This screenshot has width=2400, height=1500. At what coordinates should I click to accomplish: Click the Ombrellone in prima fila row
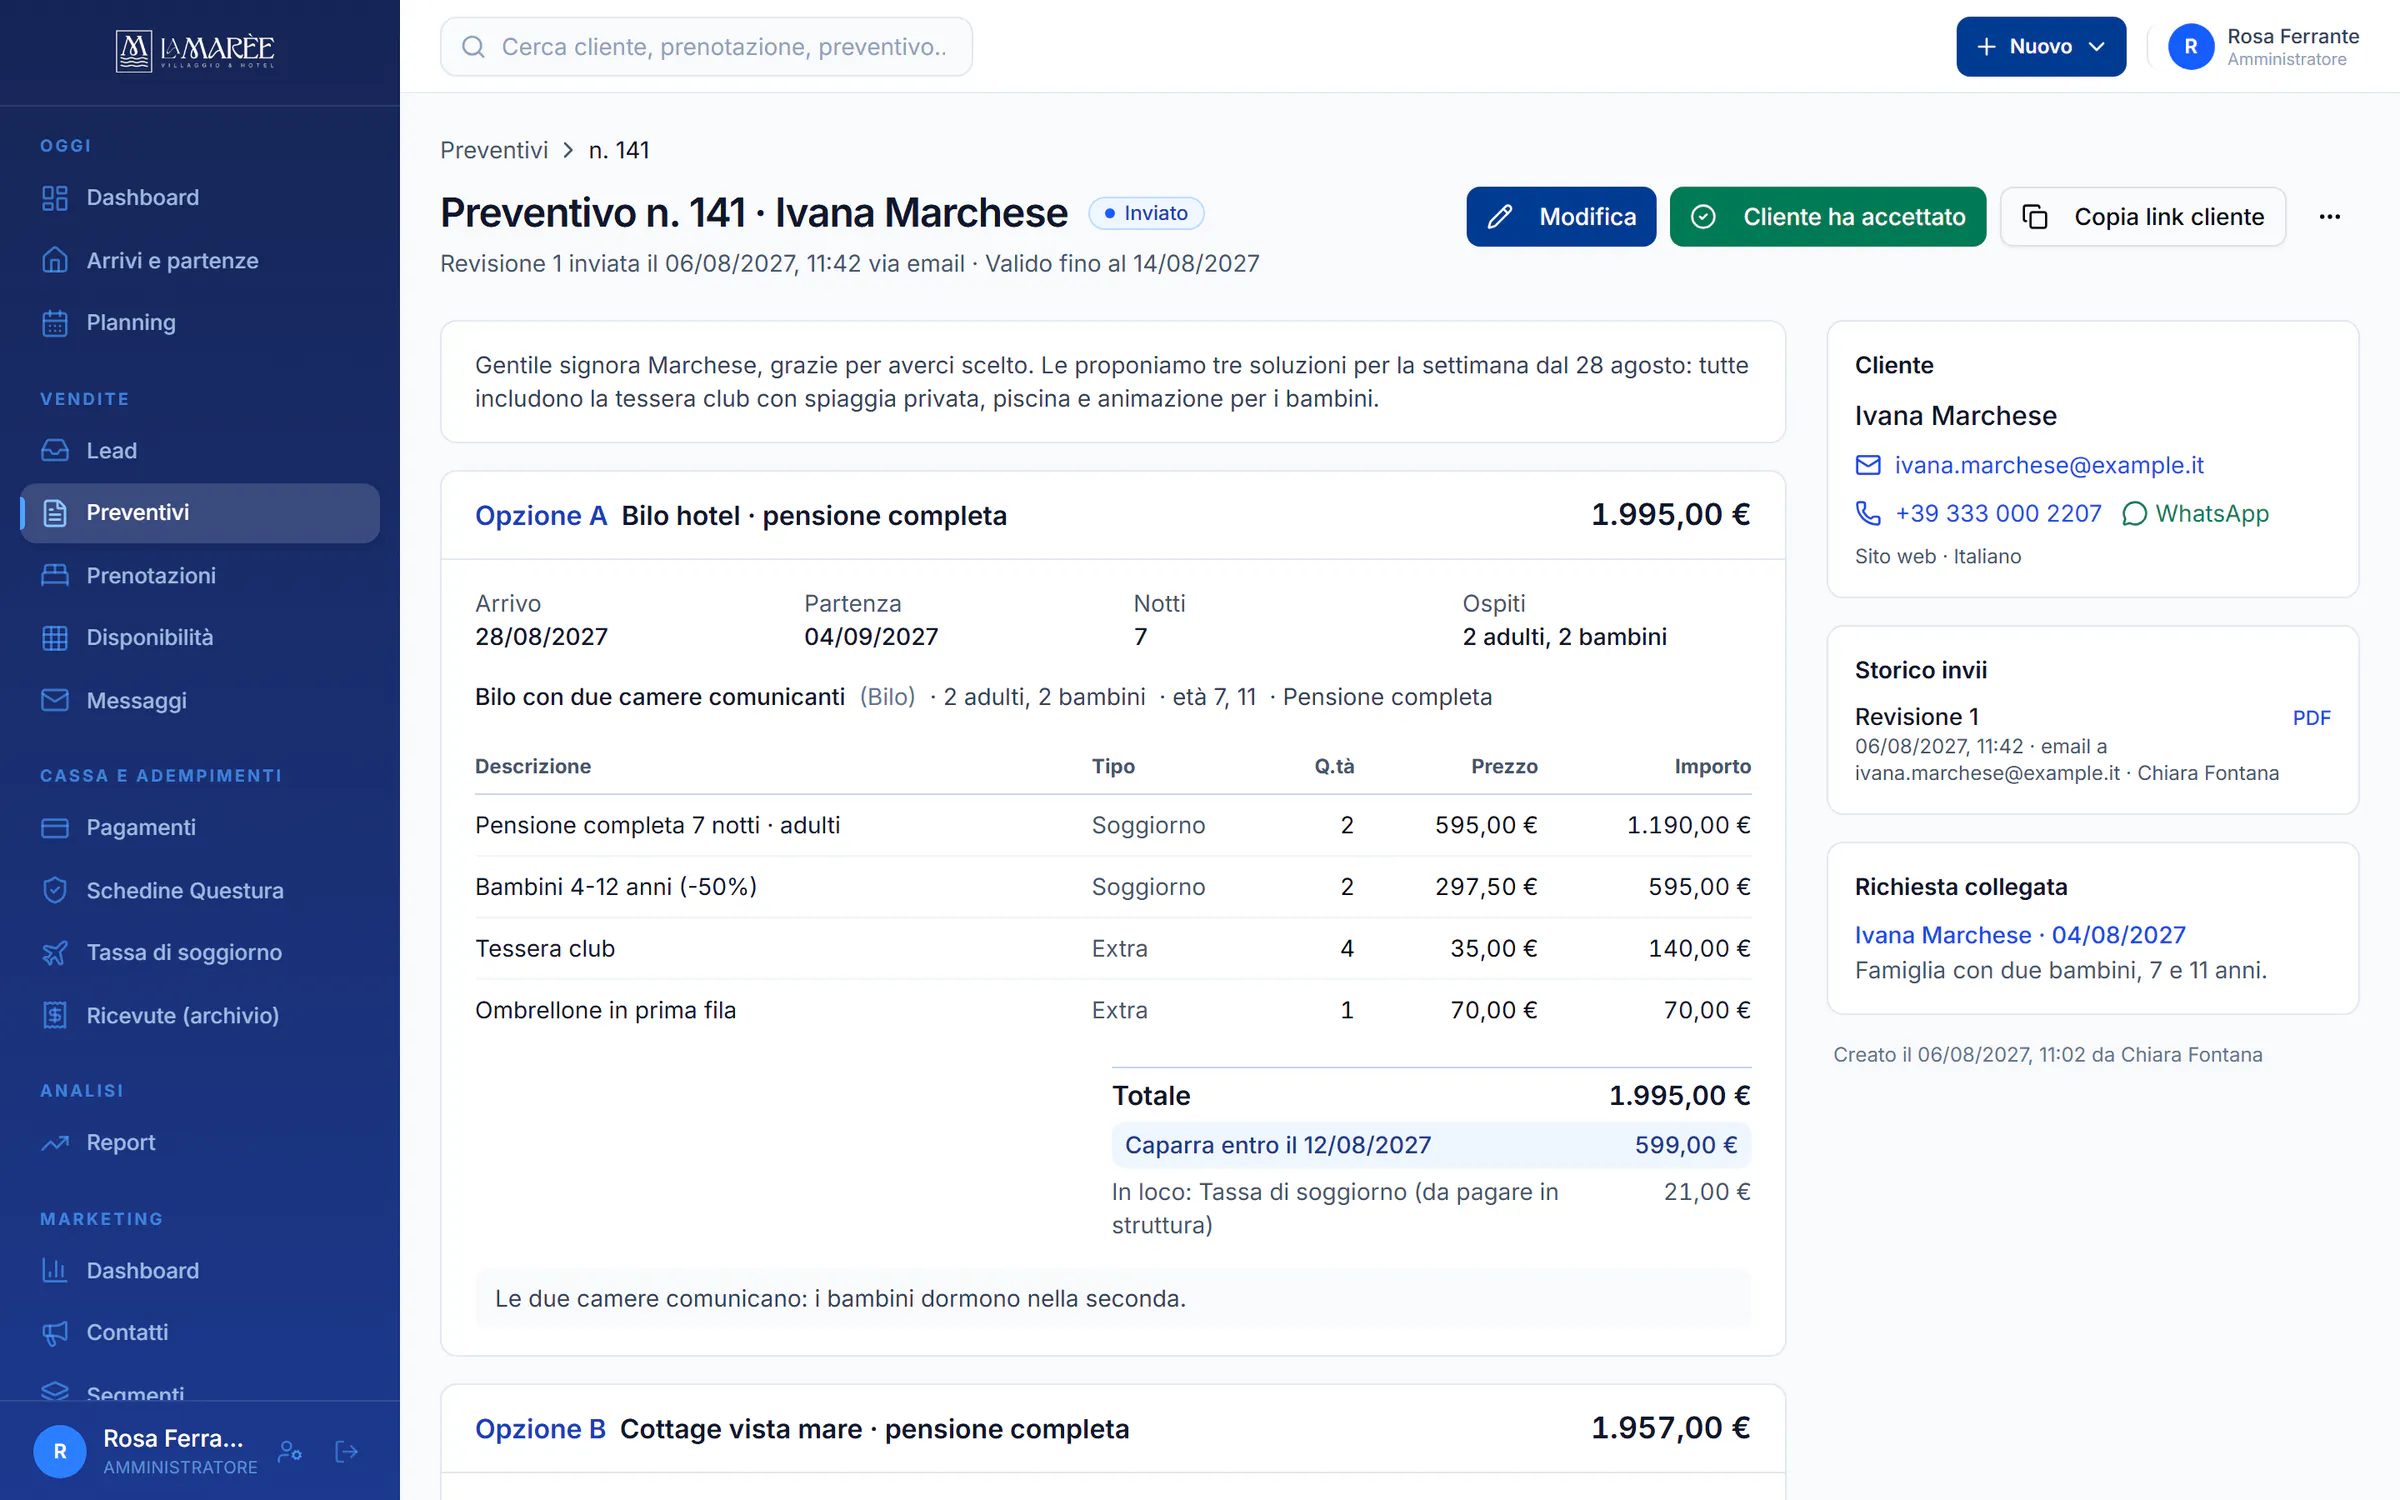(x=1112, y=1010)
